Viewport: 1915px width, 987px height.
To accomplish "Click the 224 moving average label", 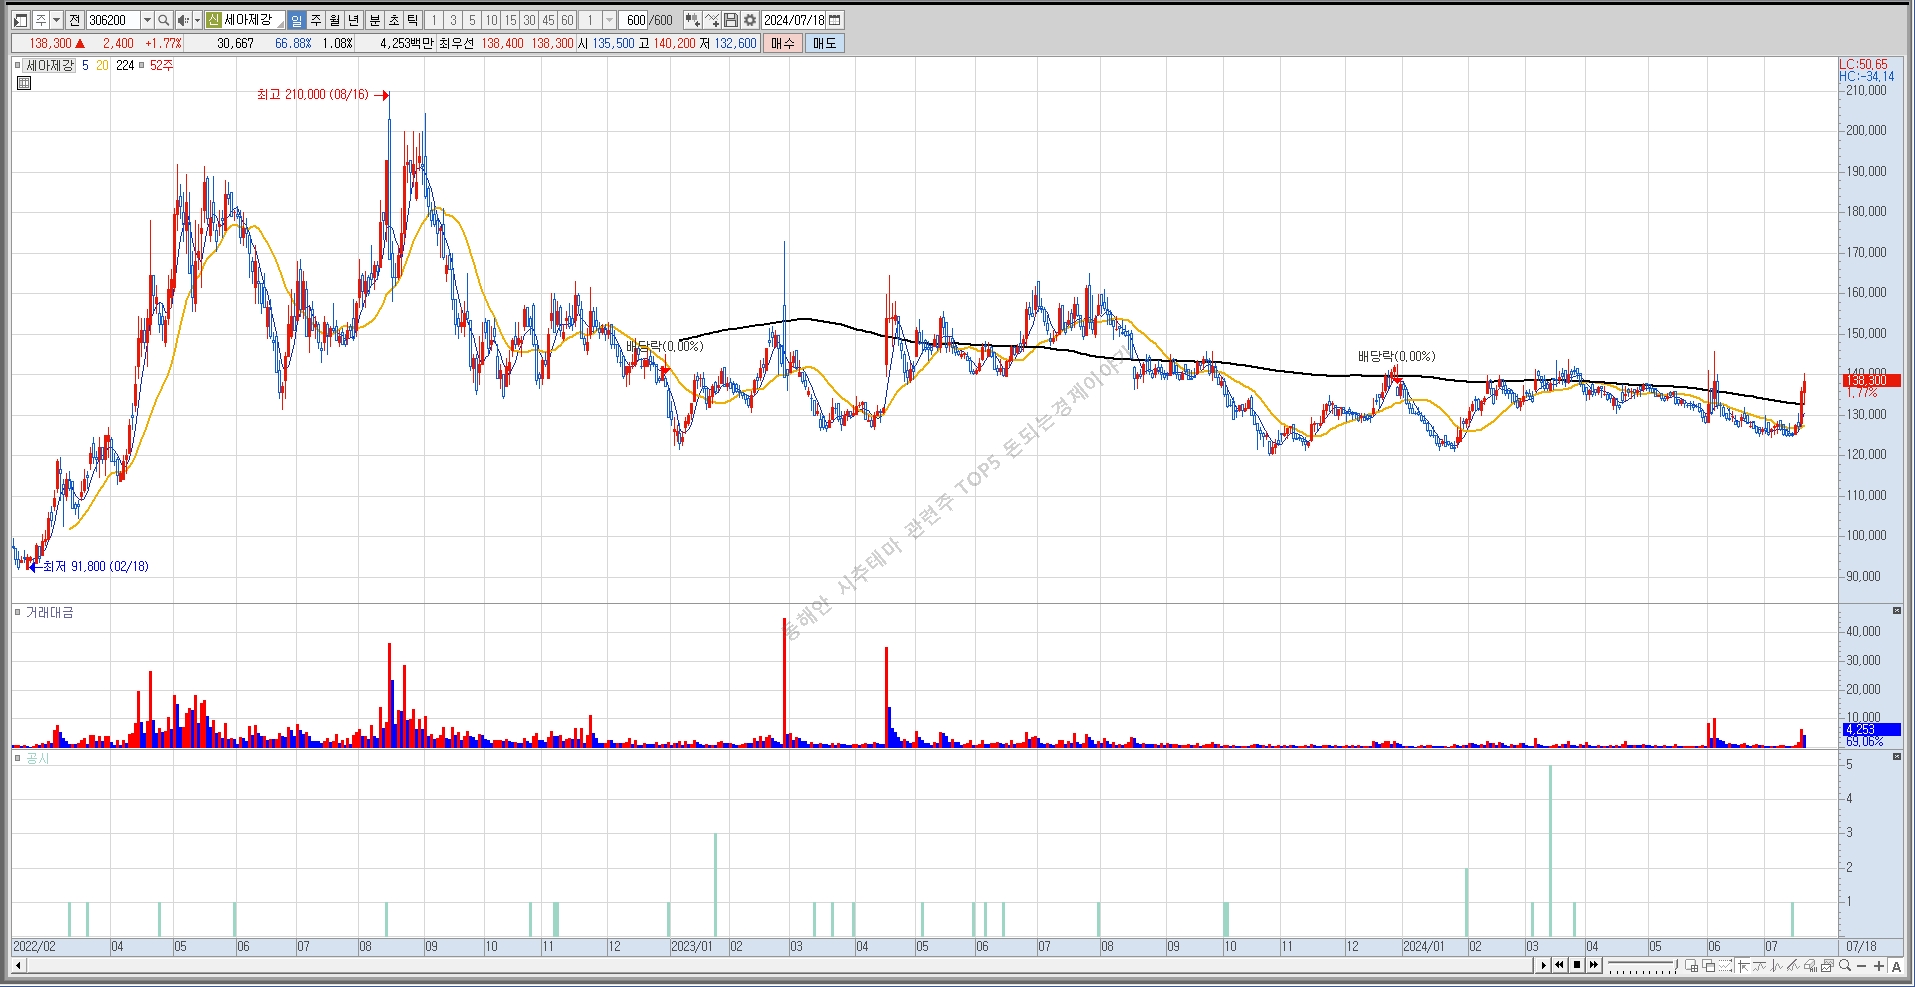I will click(125, 65).
